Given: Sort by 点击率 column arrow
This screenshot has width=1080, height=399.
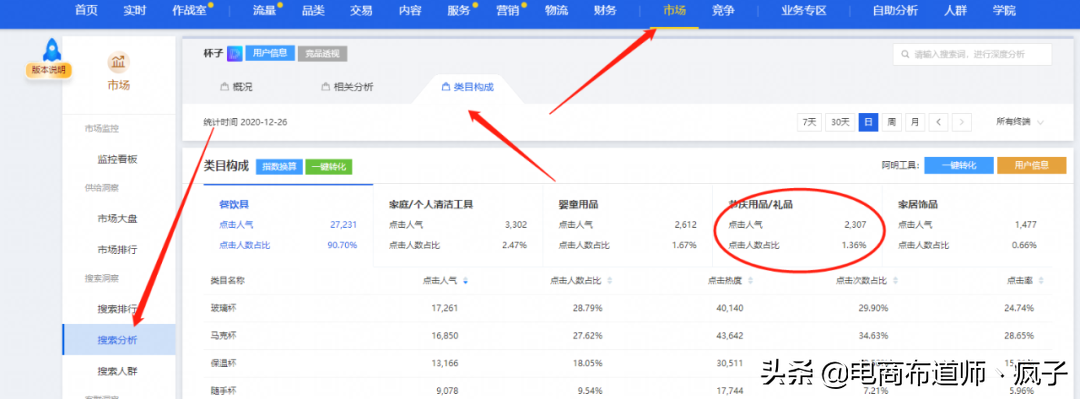Looking at the screenshot, I should coord(1042,280).
